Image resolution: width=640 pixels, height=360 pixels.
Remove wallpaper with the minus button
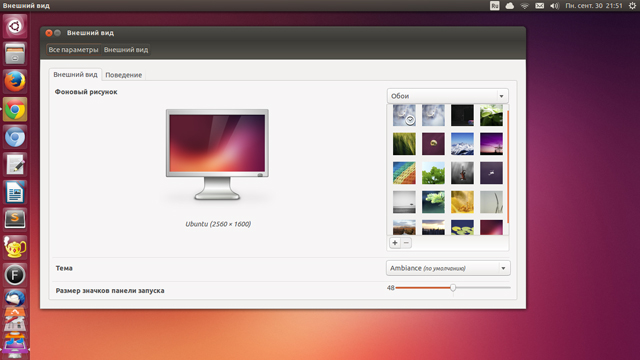(406, 243)
